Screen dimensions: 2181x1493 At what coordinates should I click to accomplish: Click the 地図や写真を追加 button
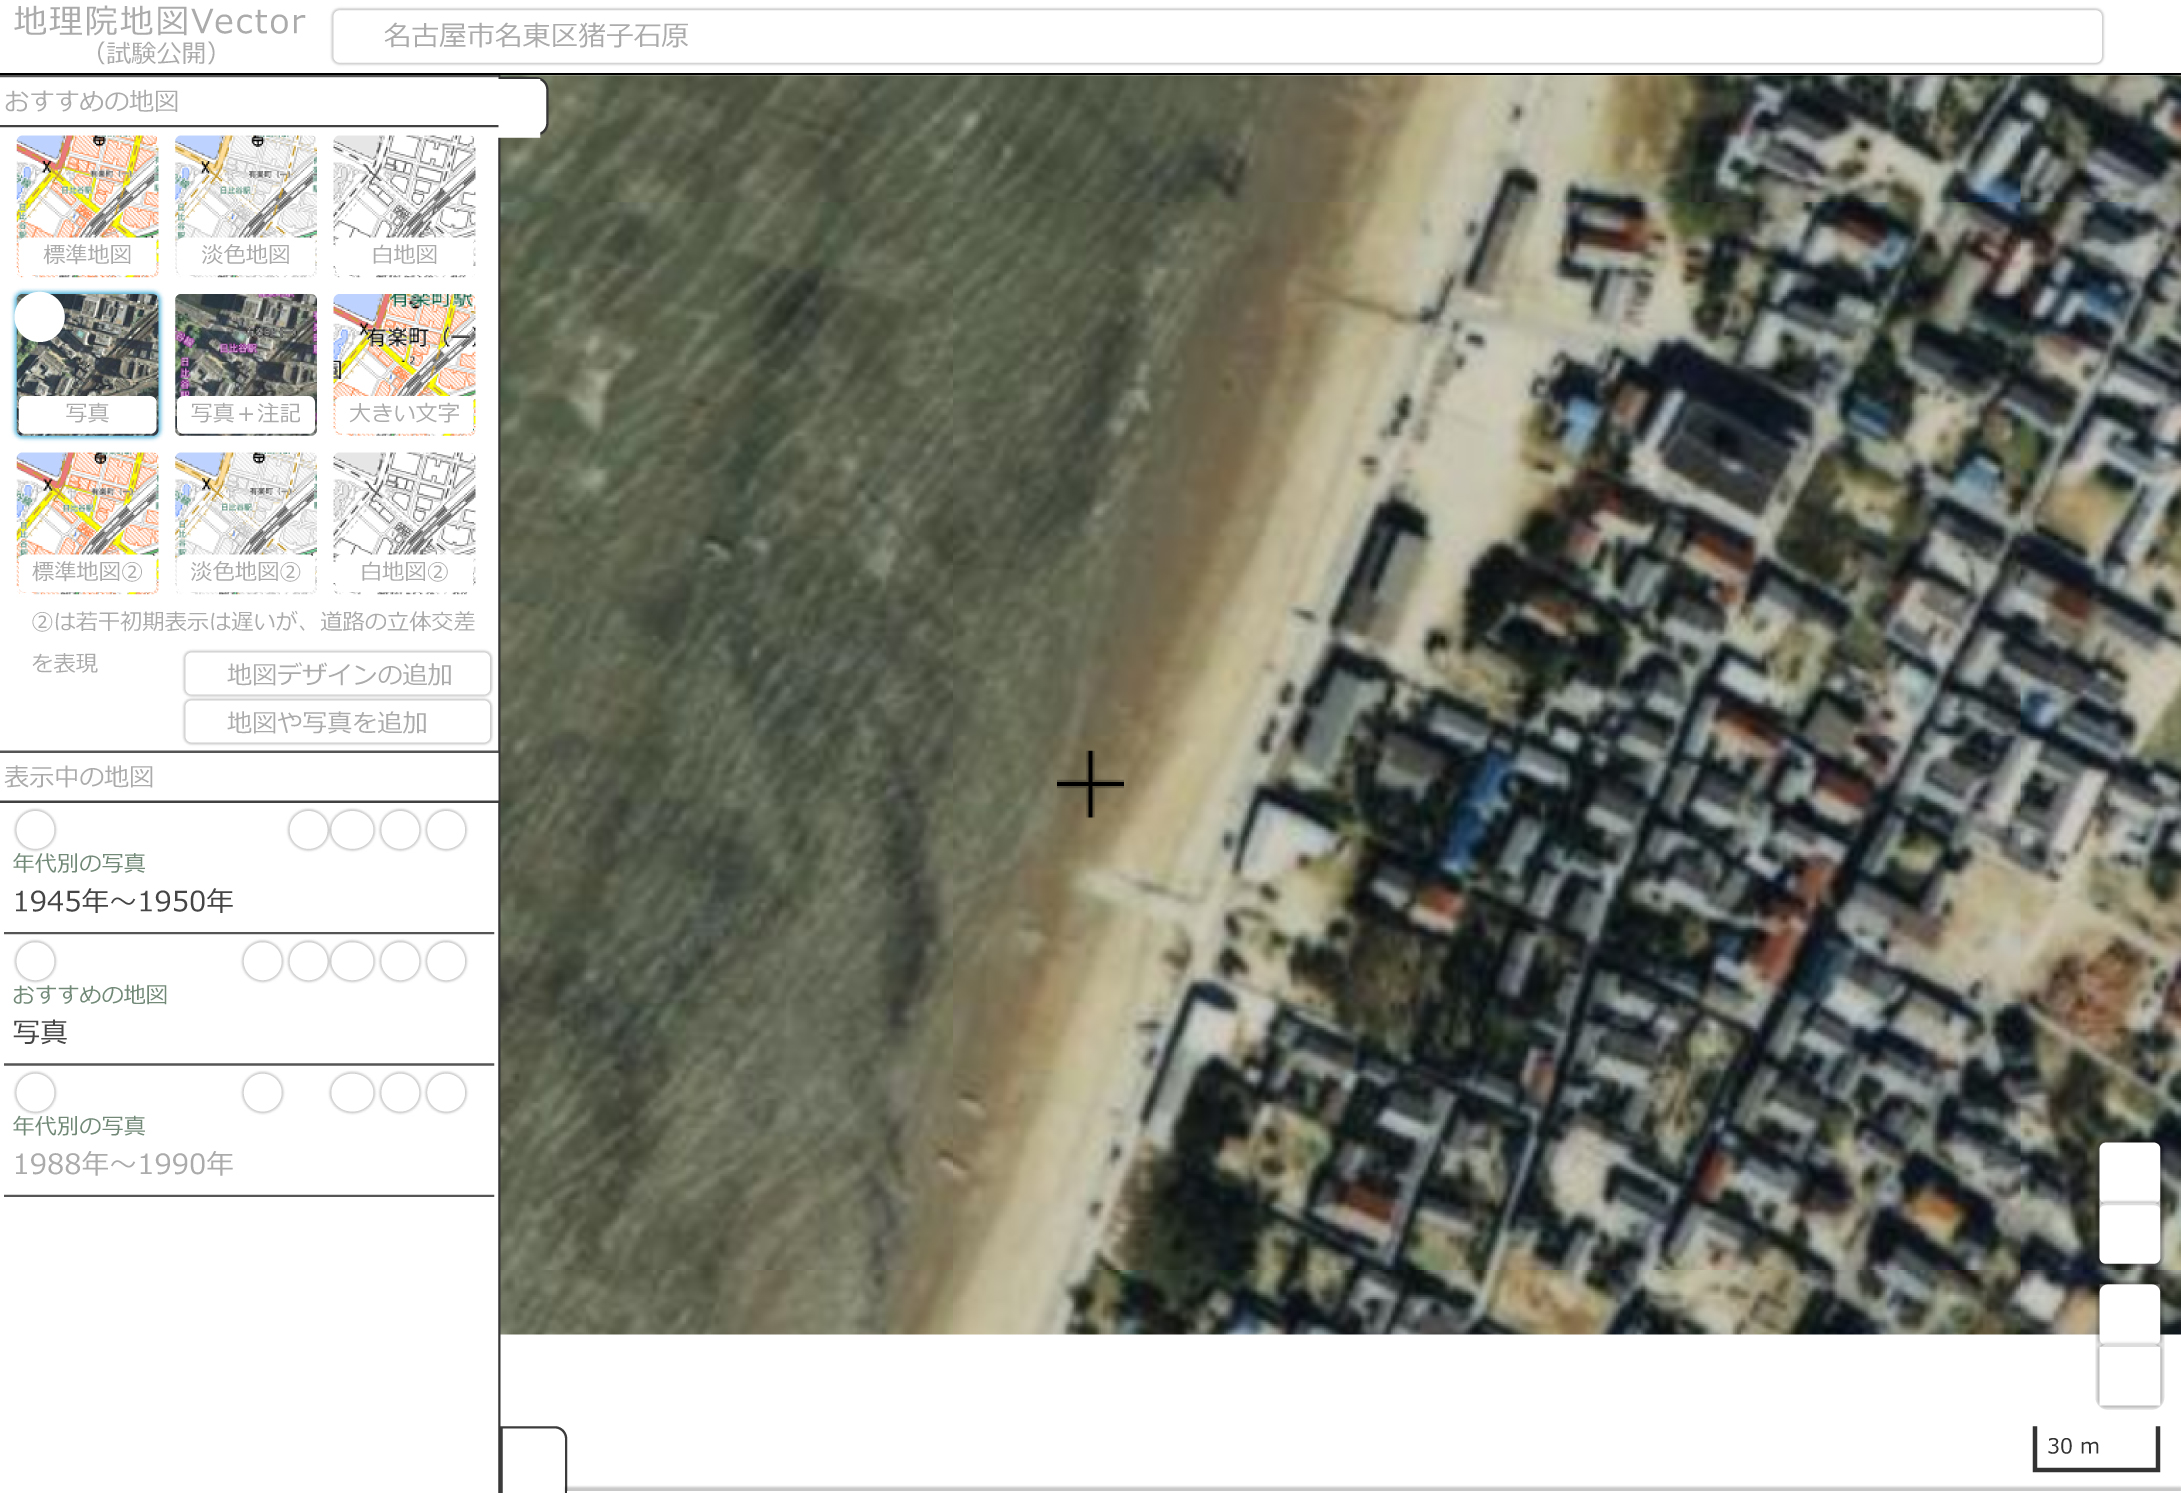(x=338, y=722)
